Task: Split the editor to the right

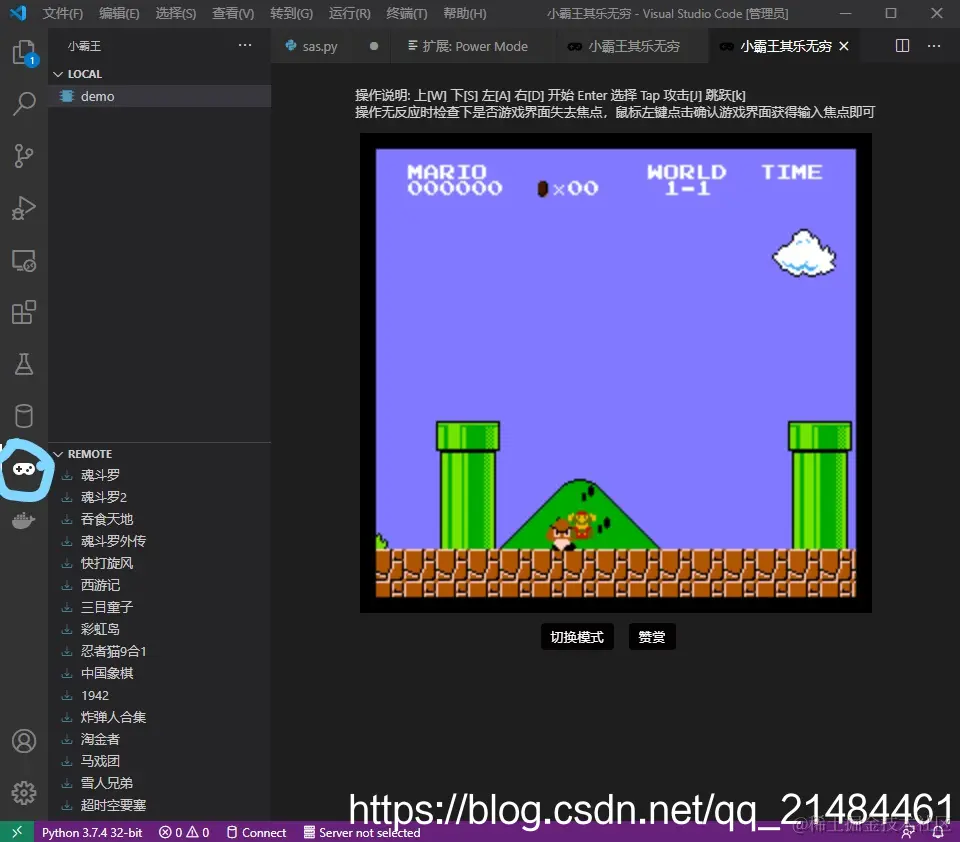Action: (x=902, y=46)
